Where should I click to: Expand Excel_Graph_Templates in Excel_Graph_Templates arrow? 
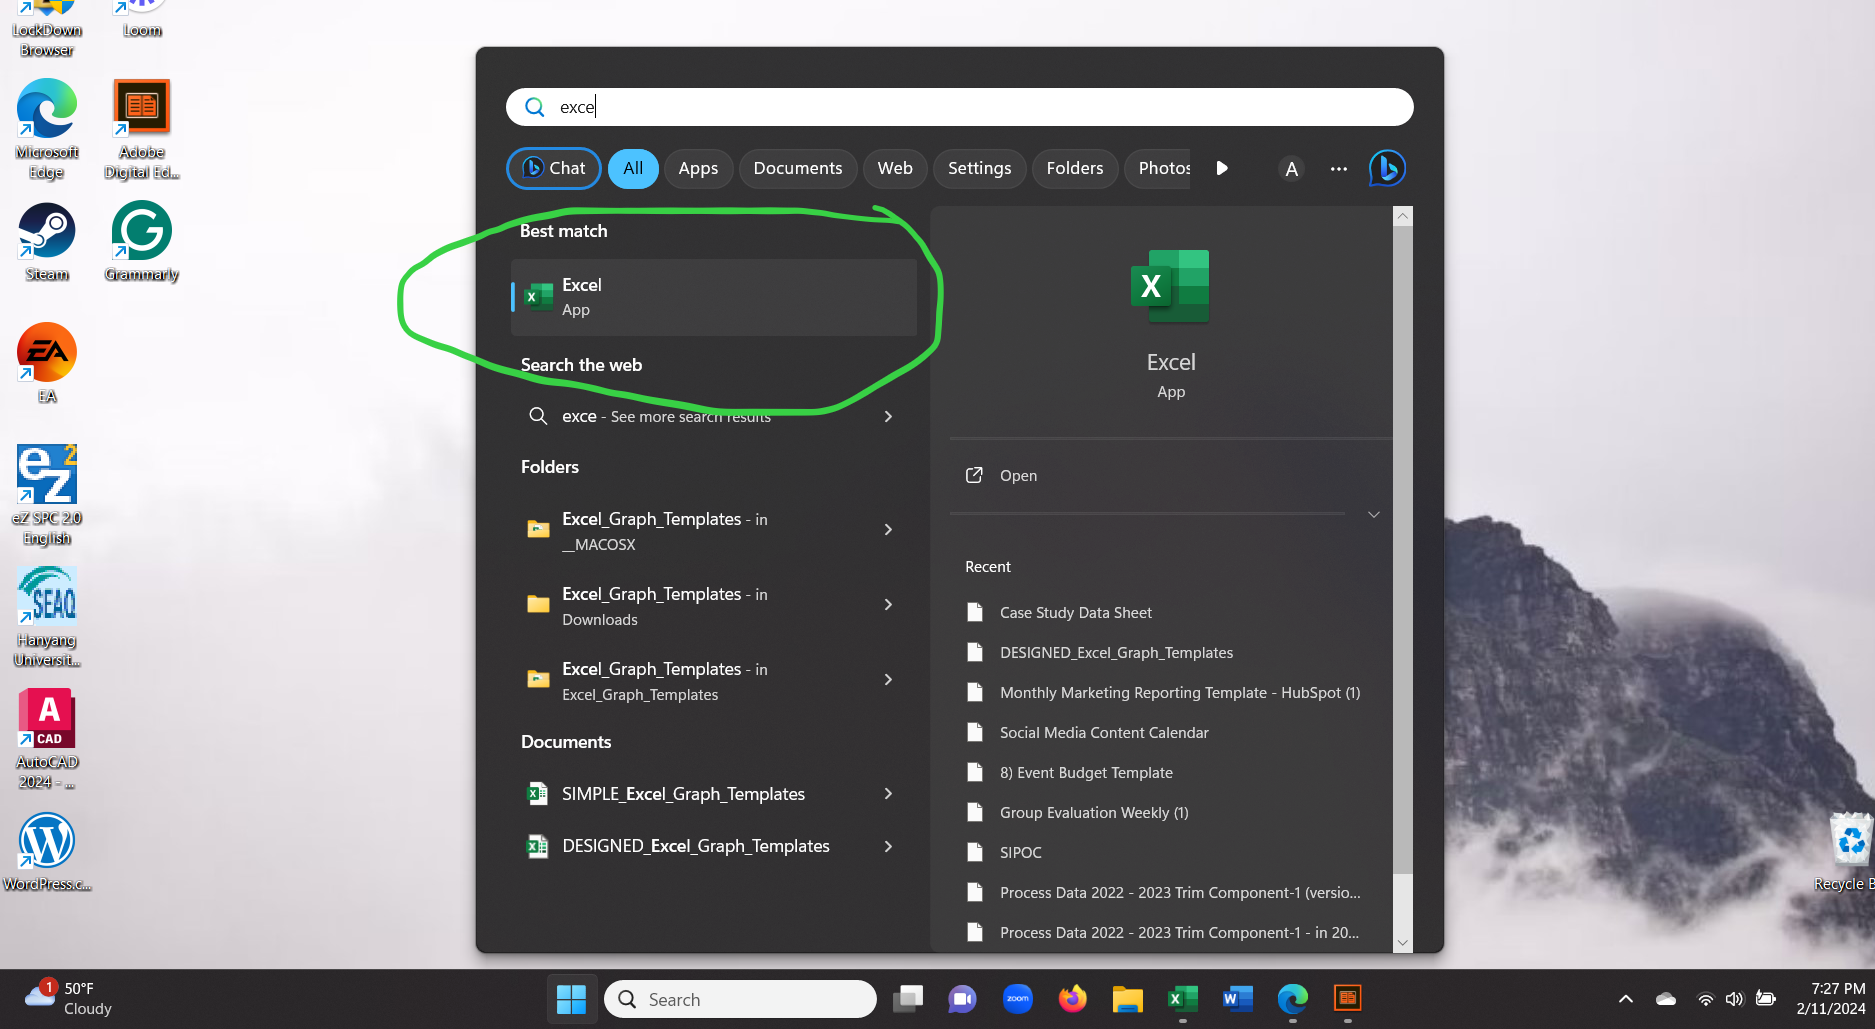point(888,679)
